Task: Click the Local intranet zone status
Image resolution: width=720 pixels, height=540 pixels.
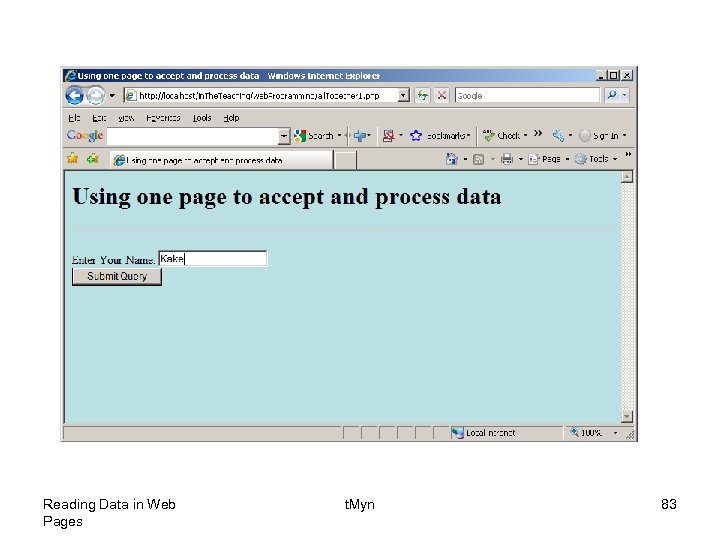Action: [x=483, y=433]
